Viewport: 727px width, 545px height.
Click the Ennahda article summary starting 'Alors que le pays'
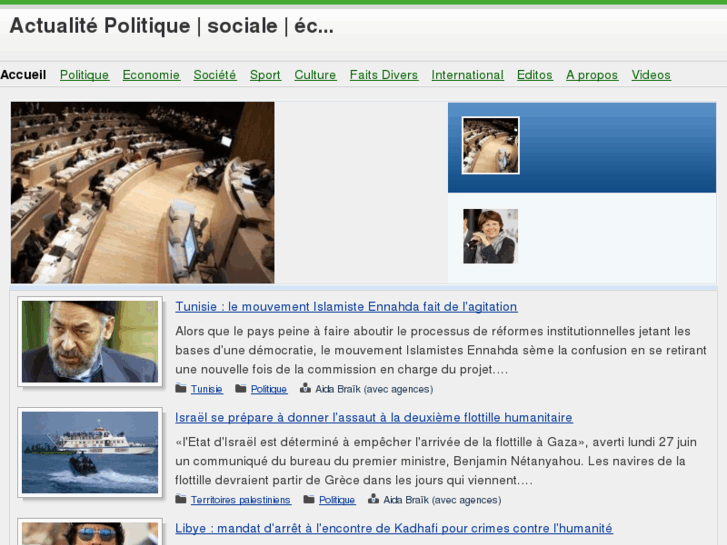pyautogui.click(x=440, y=350)
